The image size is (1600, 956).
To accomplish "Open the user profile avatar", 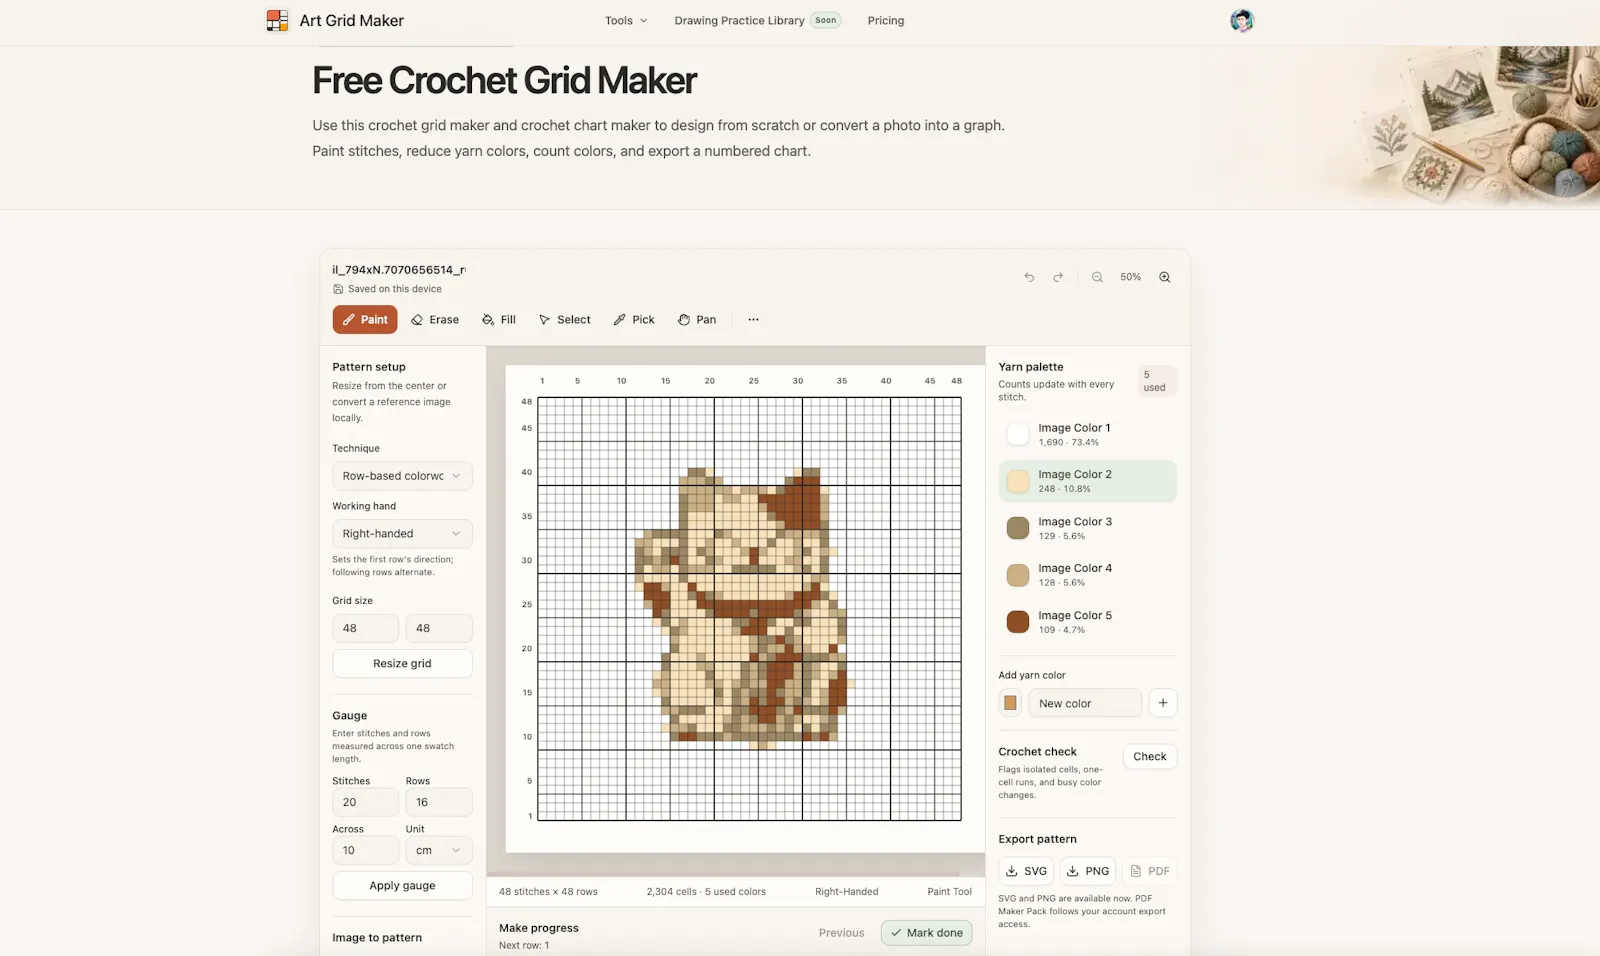I will coord(1242,21).
